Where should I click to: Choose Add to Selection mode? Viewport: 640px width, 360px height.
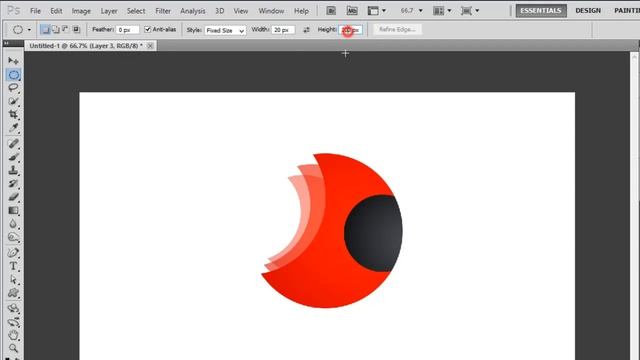click(x=56, y=29)
